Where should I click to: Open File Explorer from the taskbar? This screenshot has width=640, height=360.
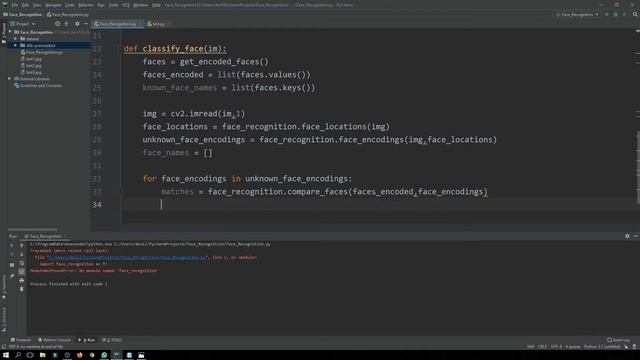42,355
